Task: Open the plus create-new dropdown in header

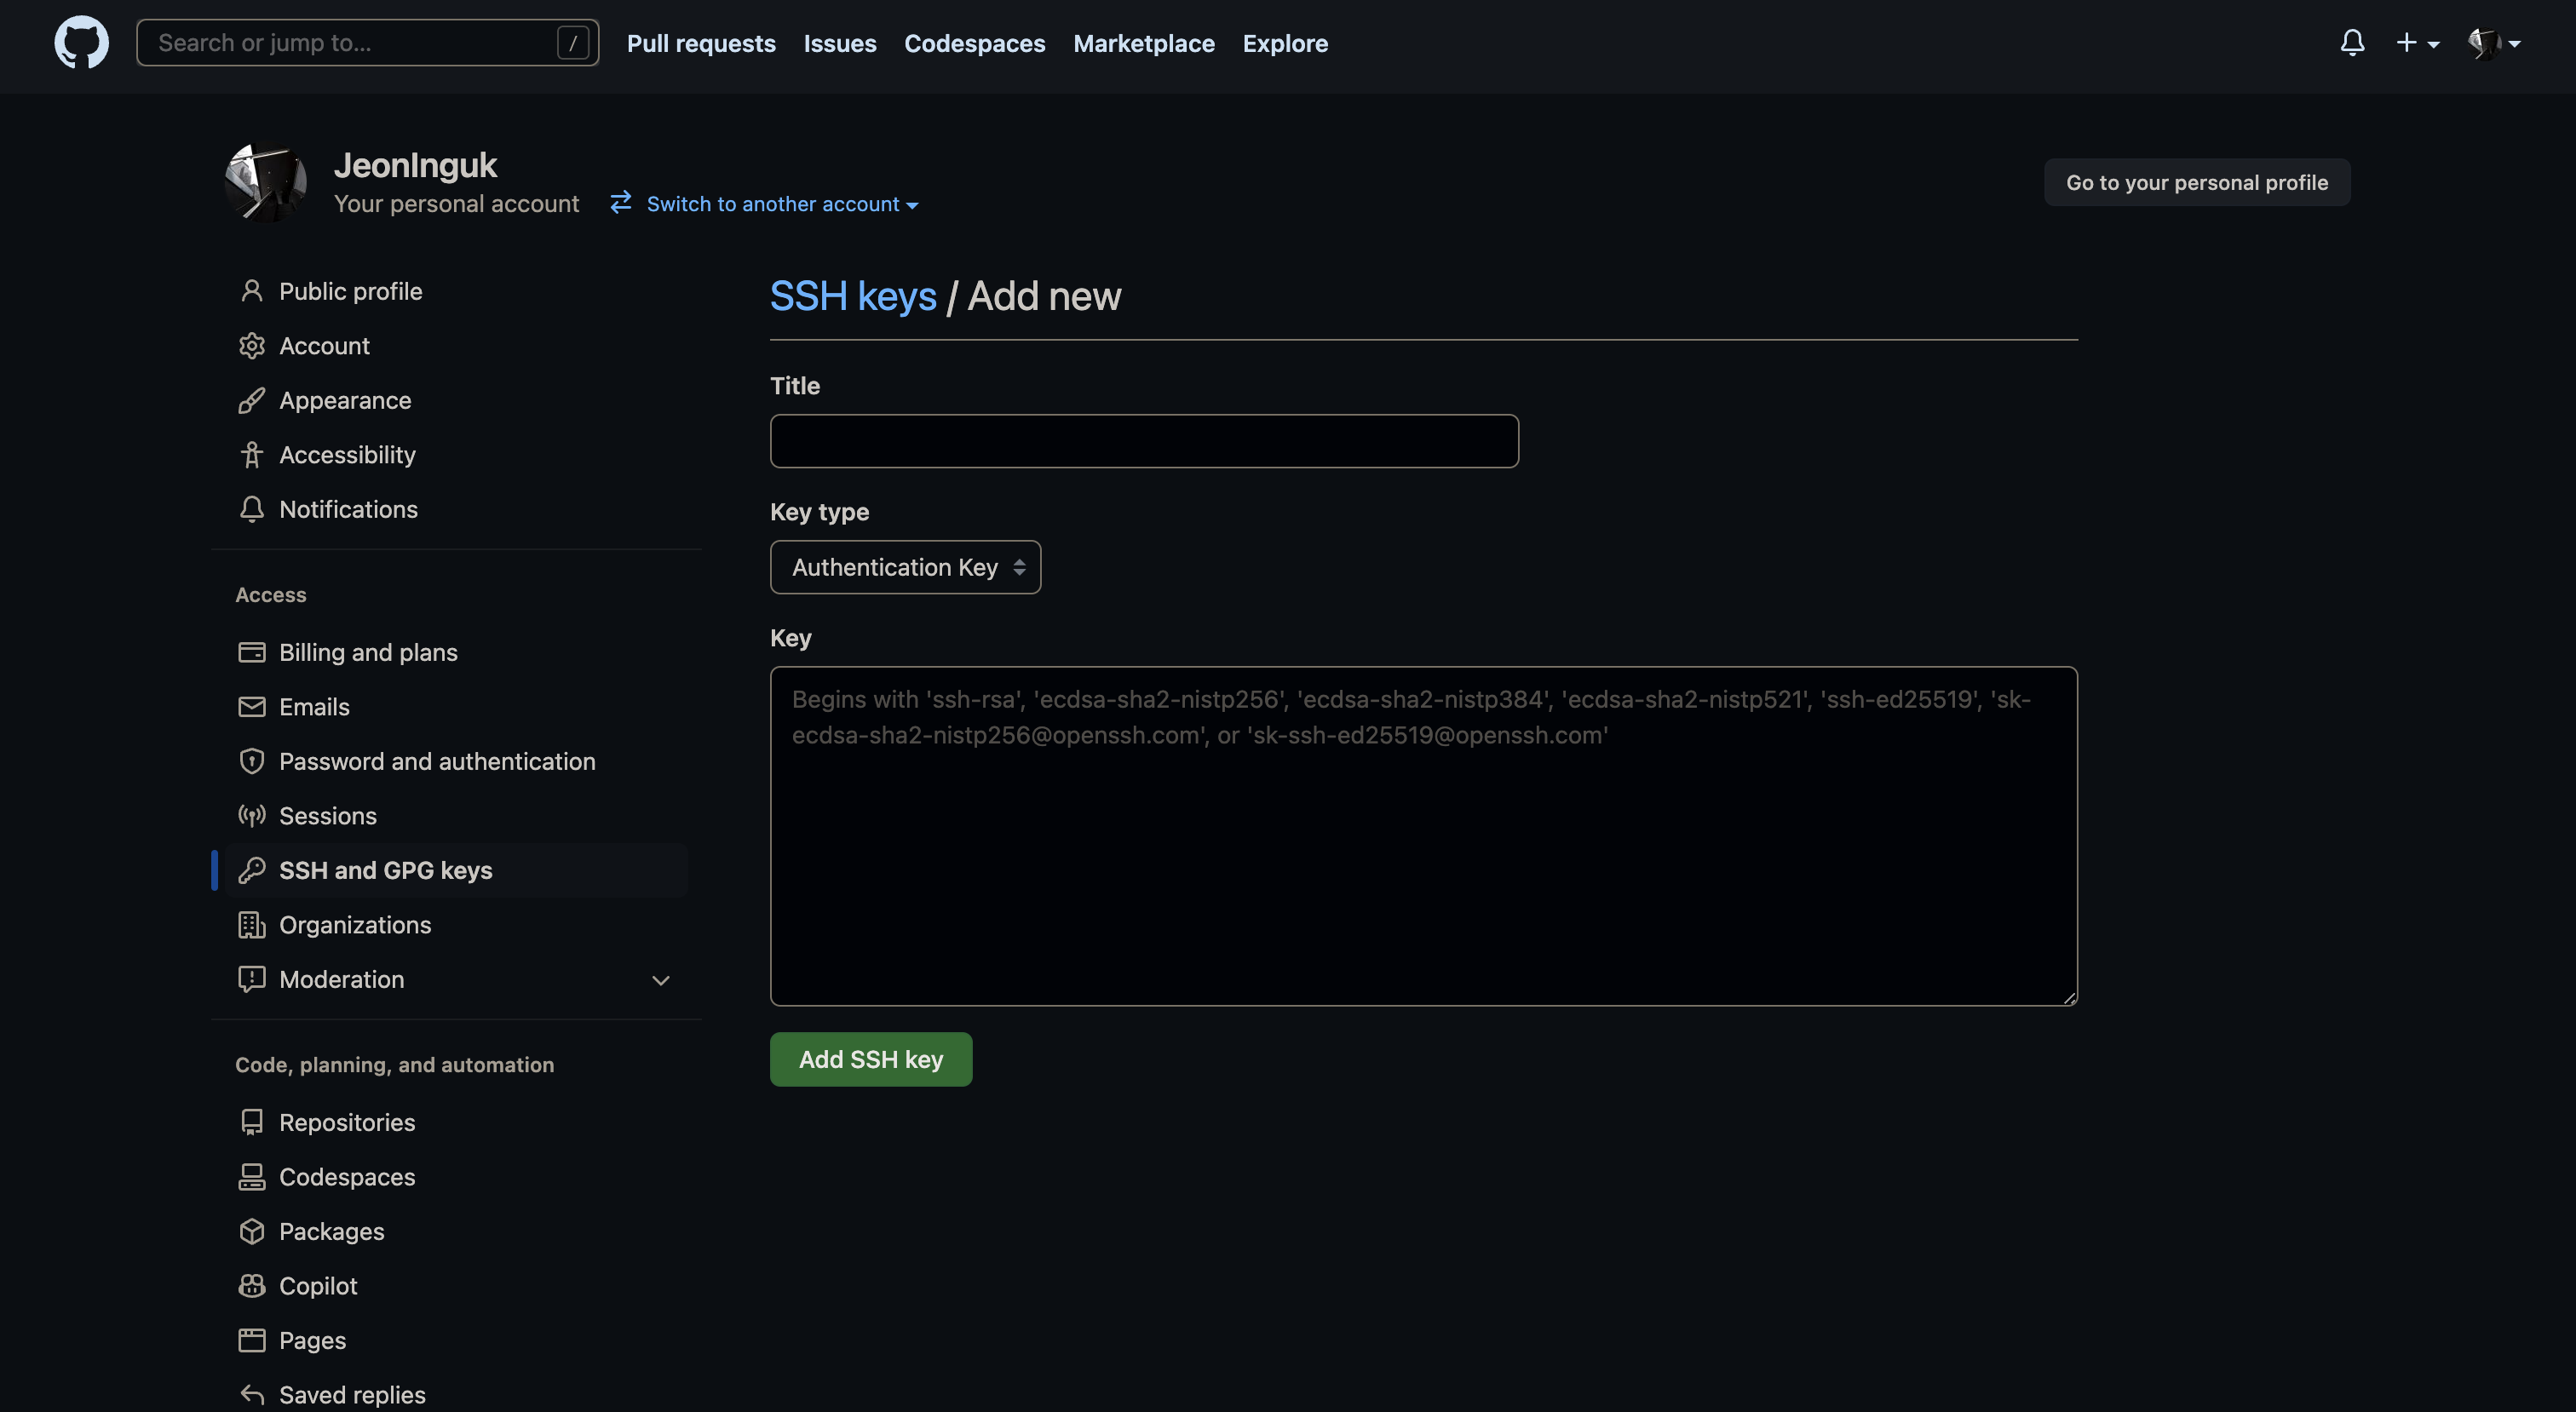Action: coord(2417,43)
